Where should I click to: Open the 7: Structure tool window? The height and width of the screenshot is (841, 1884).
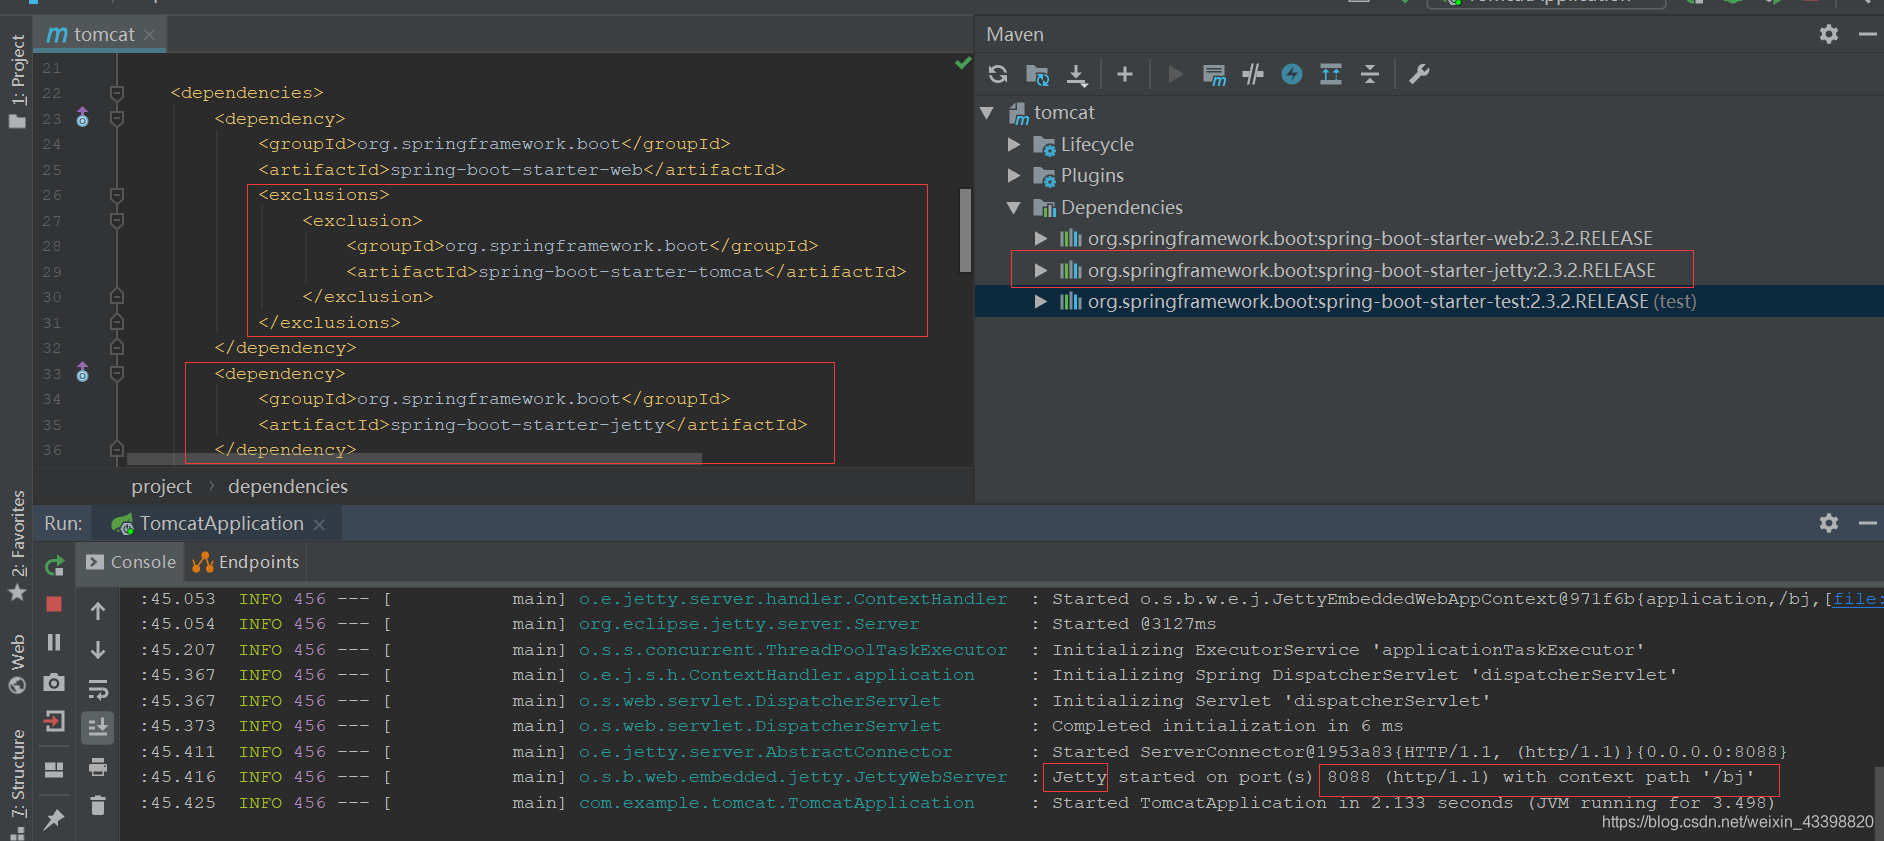[x=17, y=784]
